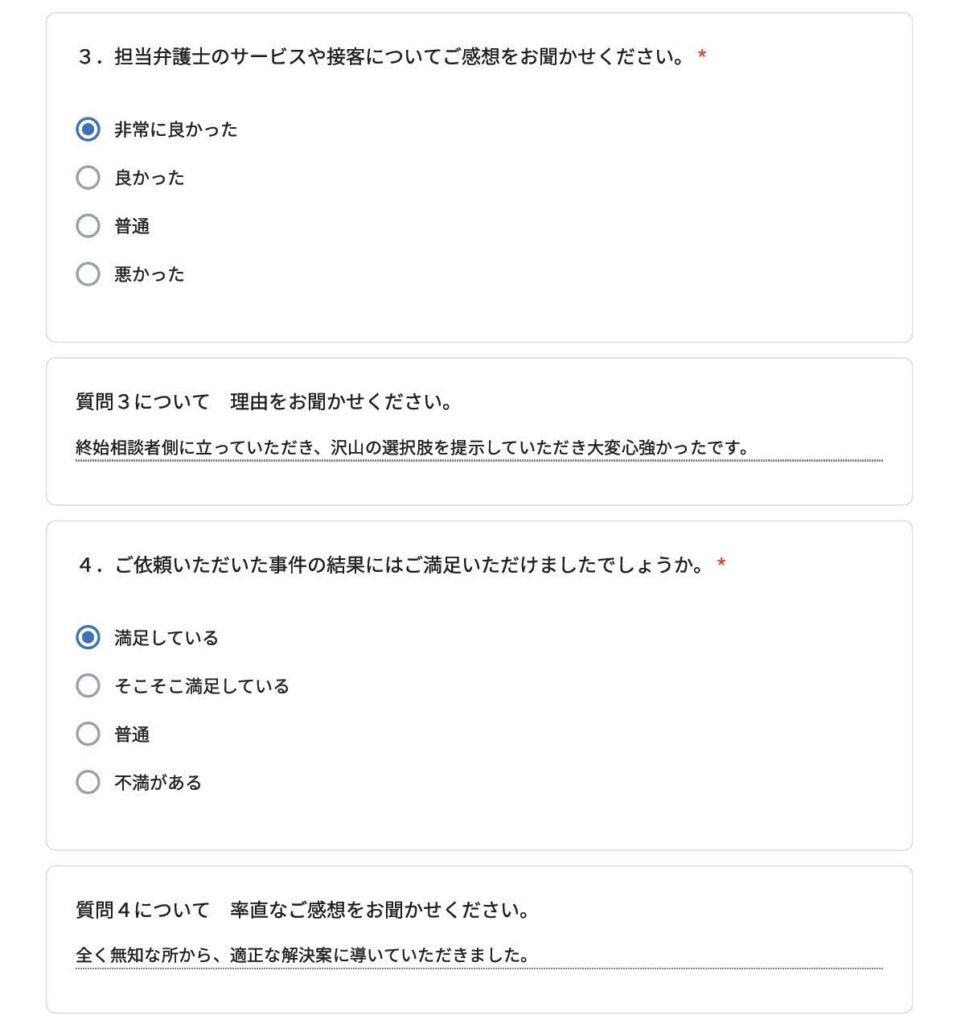Select the 非常に良かった radio option
This screenshot has height=1024, width=957.
pos(88,129)
